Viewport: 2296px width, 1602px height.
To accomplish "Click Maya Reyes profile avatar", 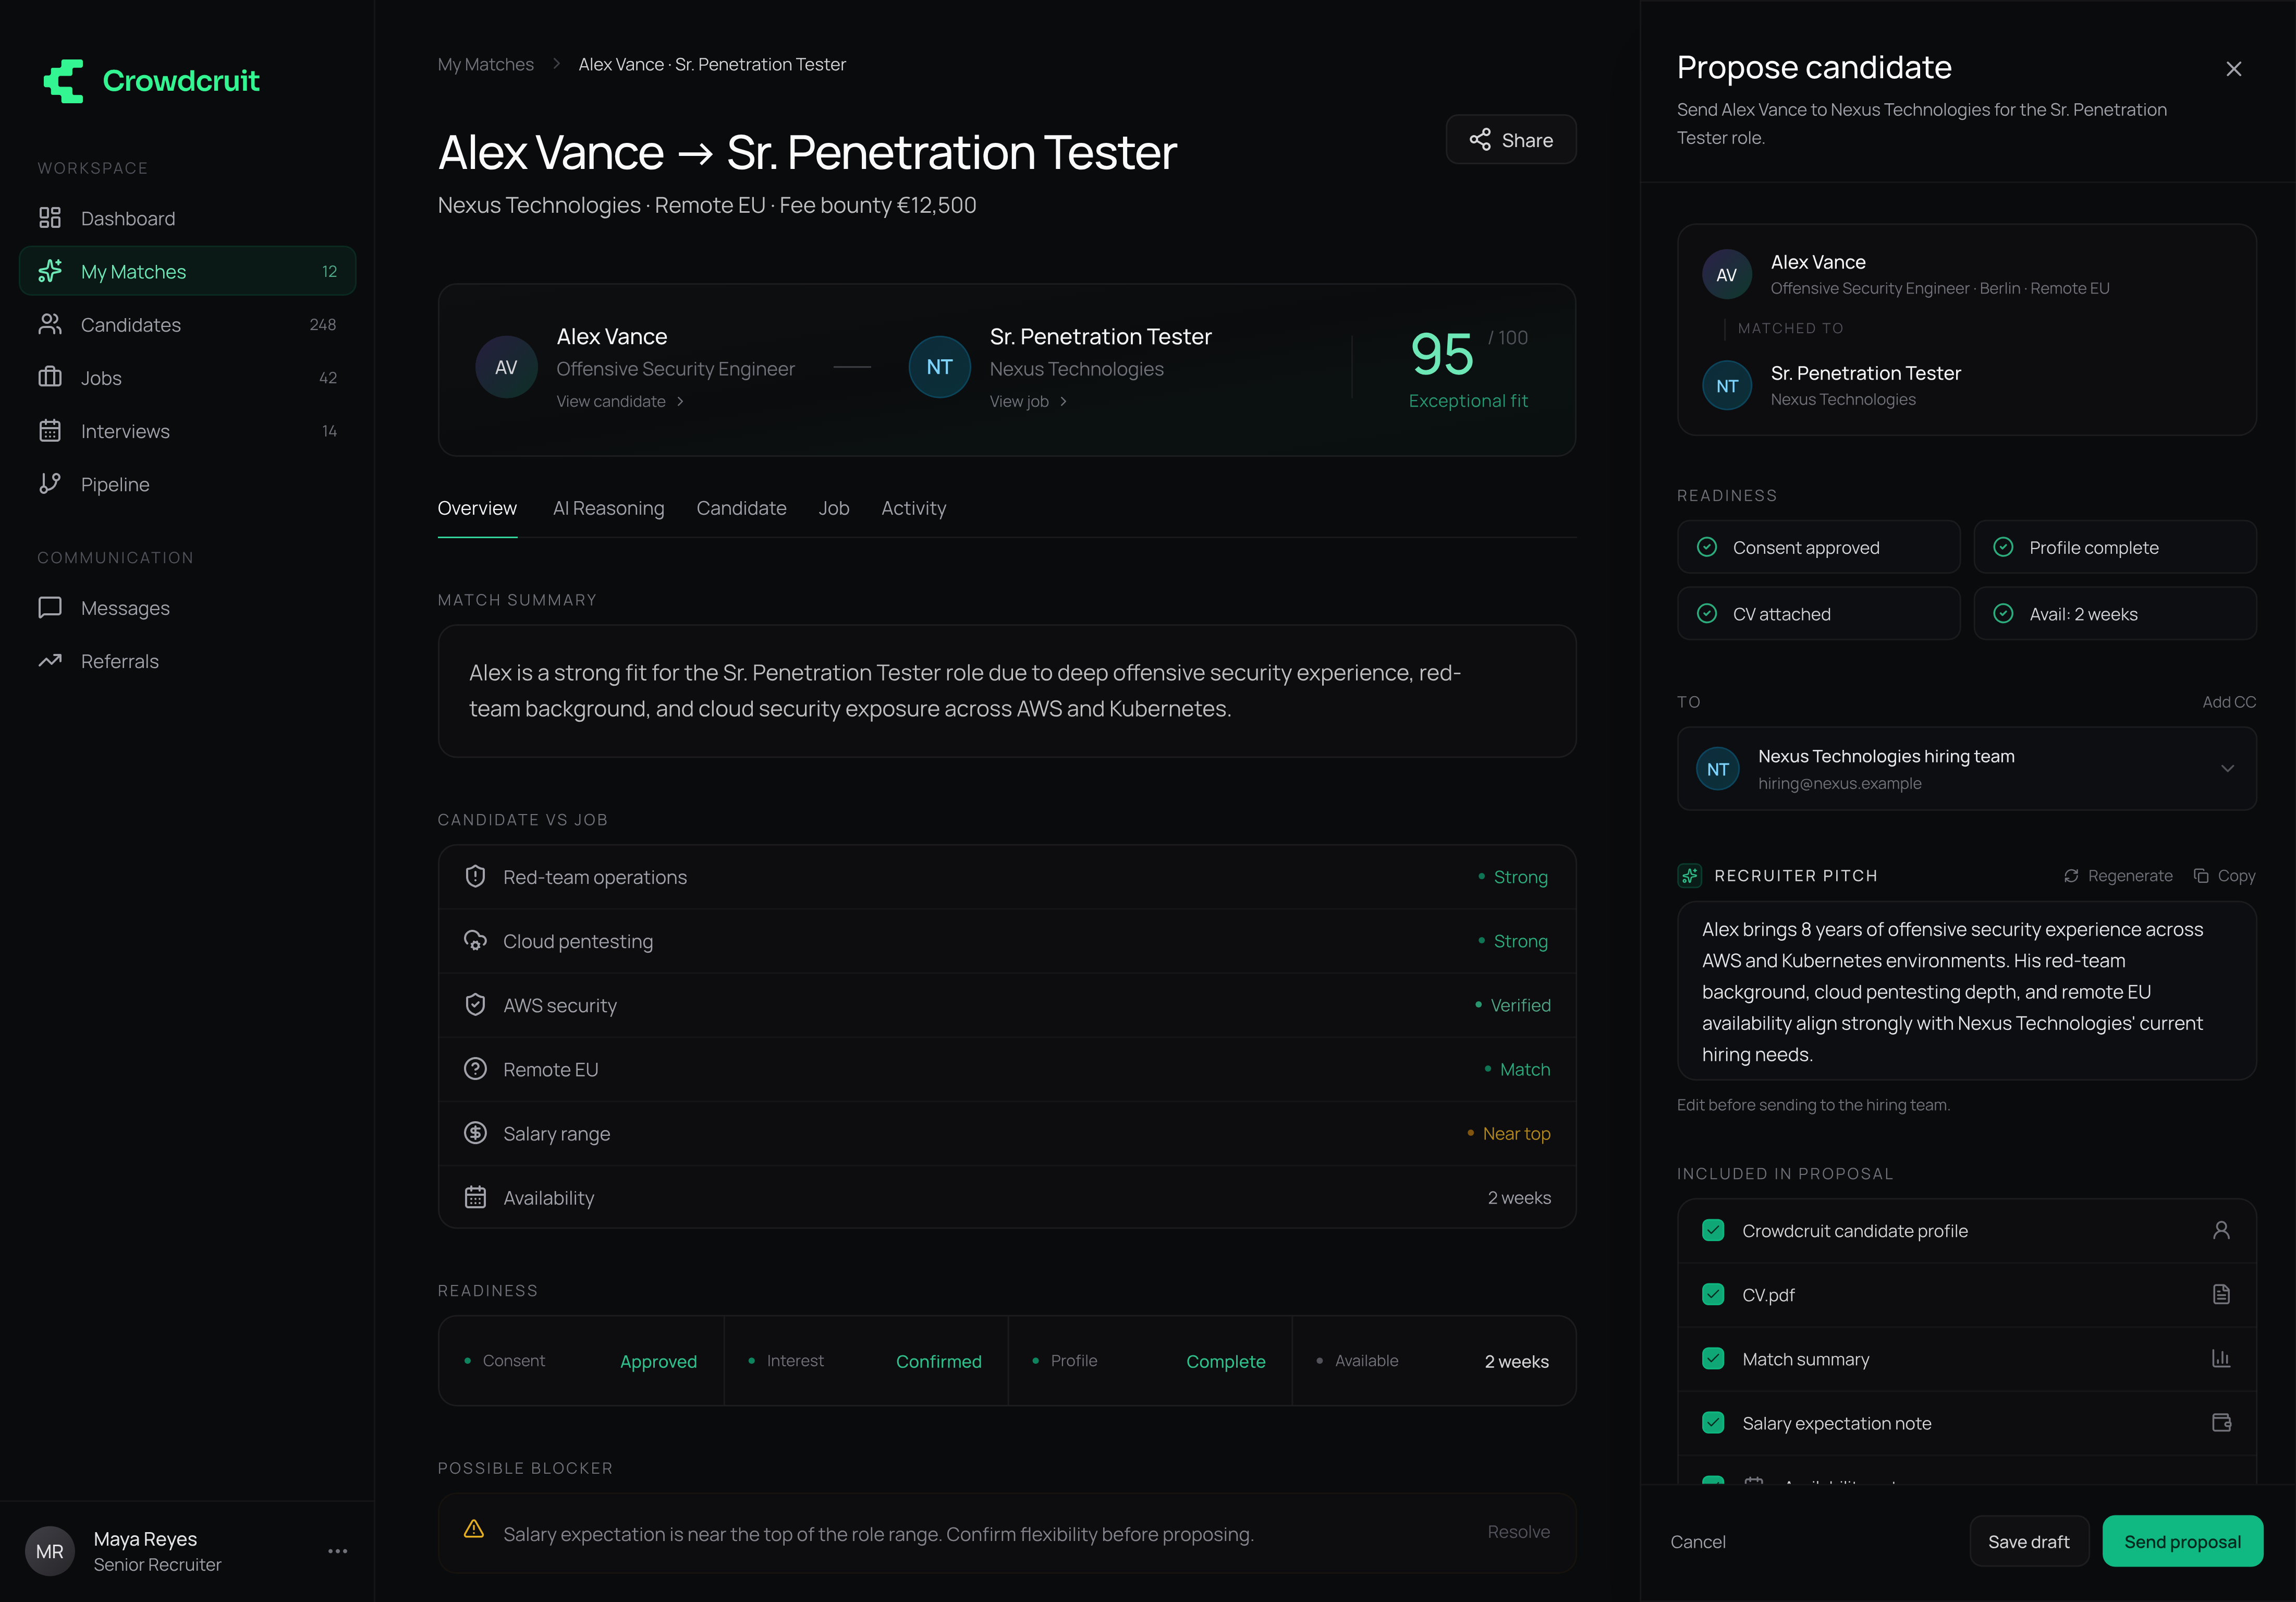I will 50,1551.
